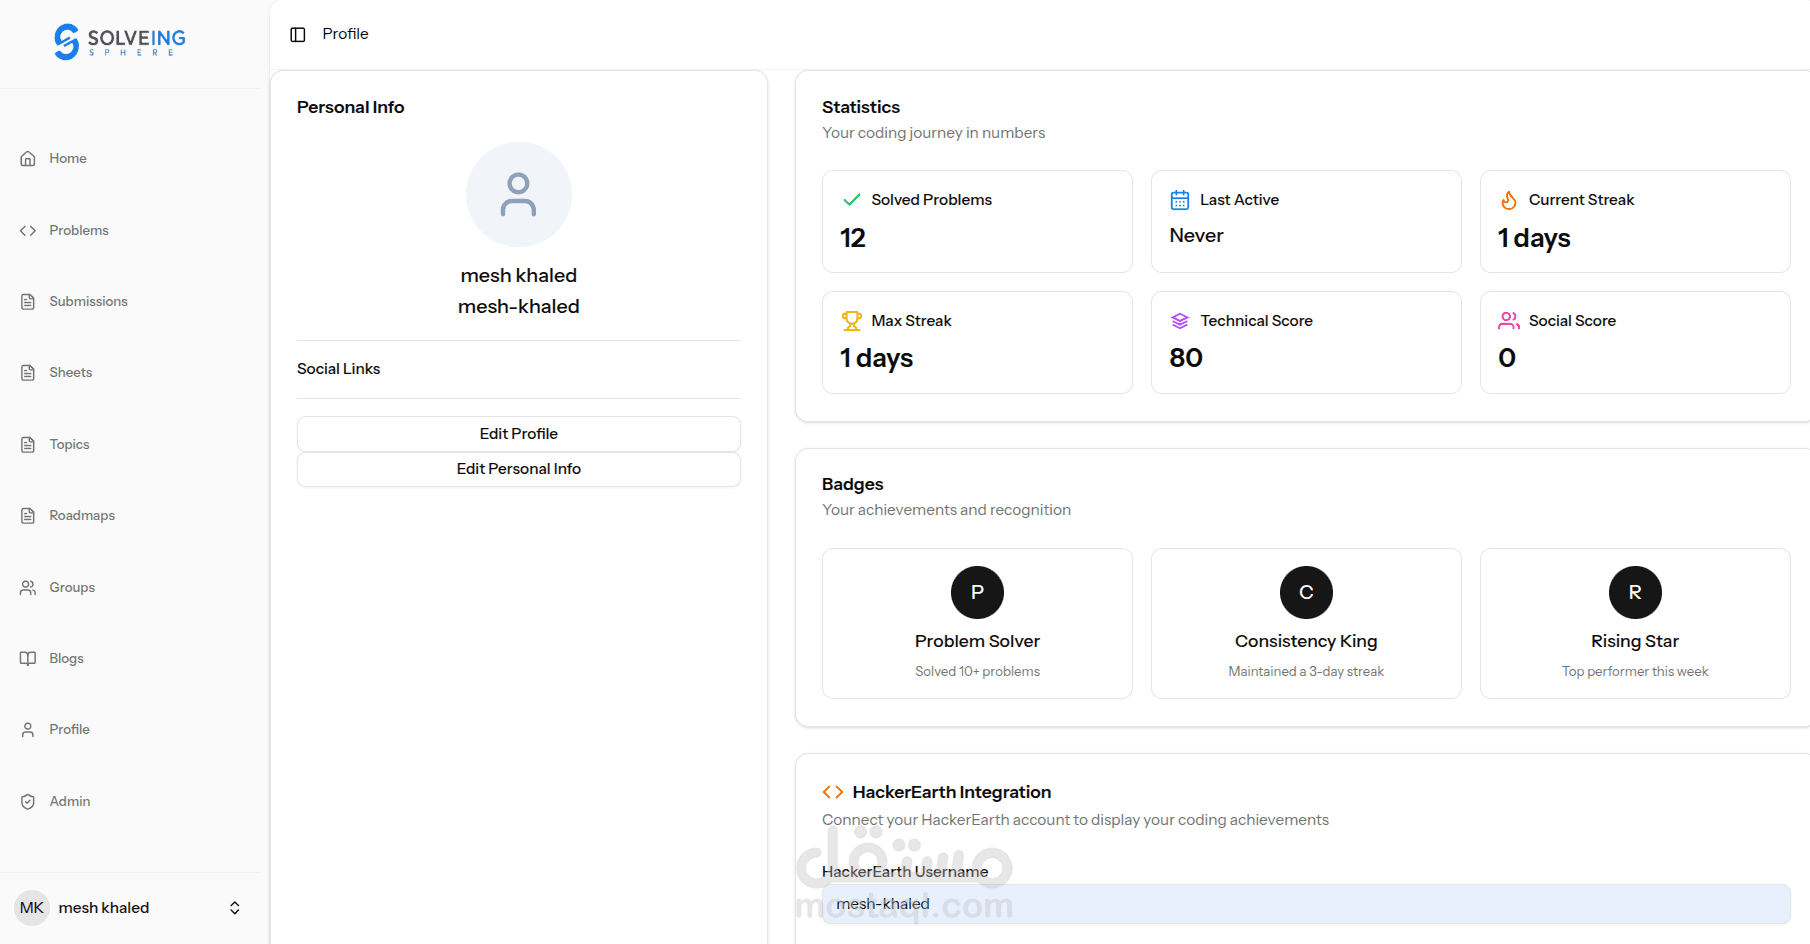Click the Home house icon
Image resolution: width=1810 pixels, height=944 pixels.
pos(28,158)
